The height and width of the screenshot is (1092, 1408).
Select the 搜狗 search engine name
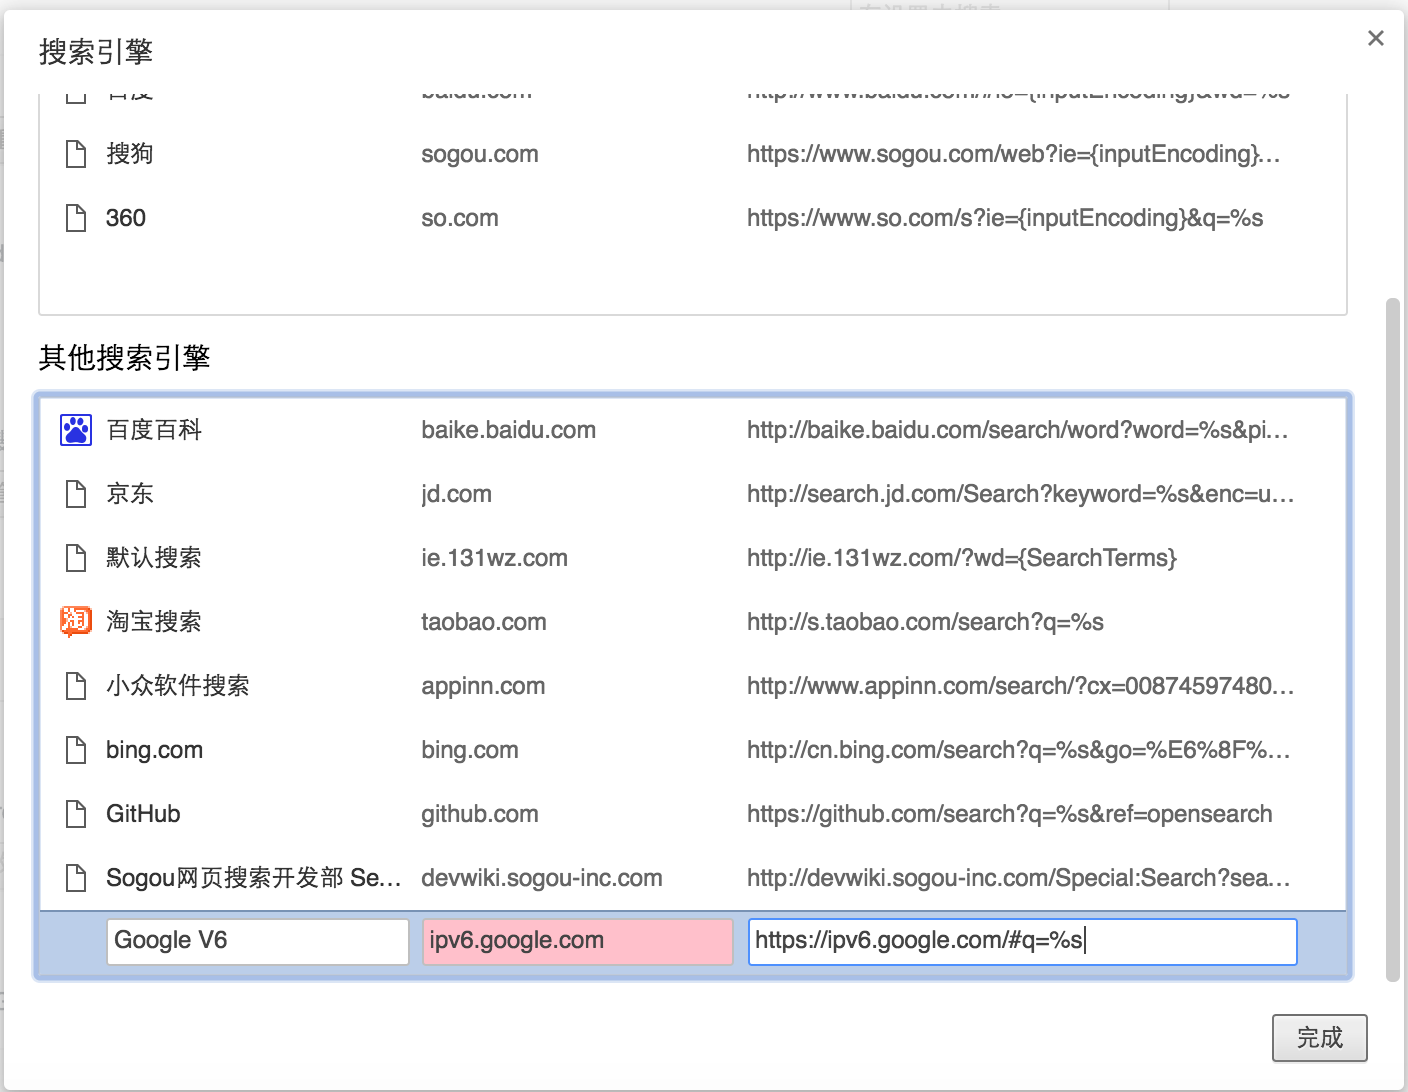click(130, 154)
